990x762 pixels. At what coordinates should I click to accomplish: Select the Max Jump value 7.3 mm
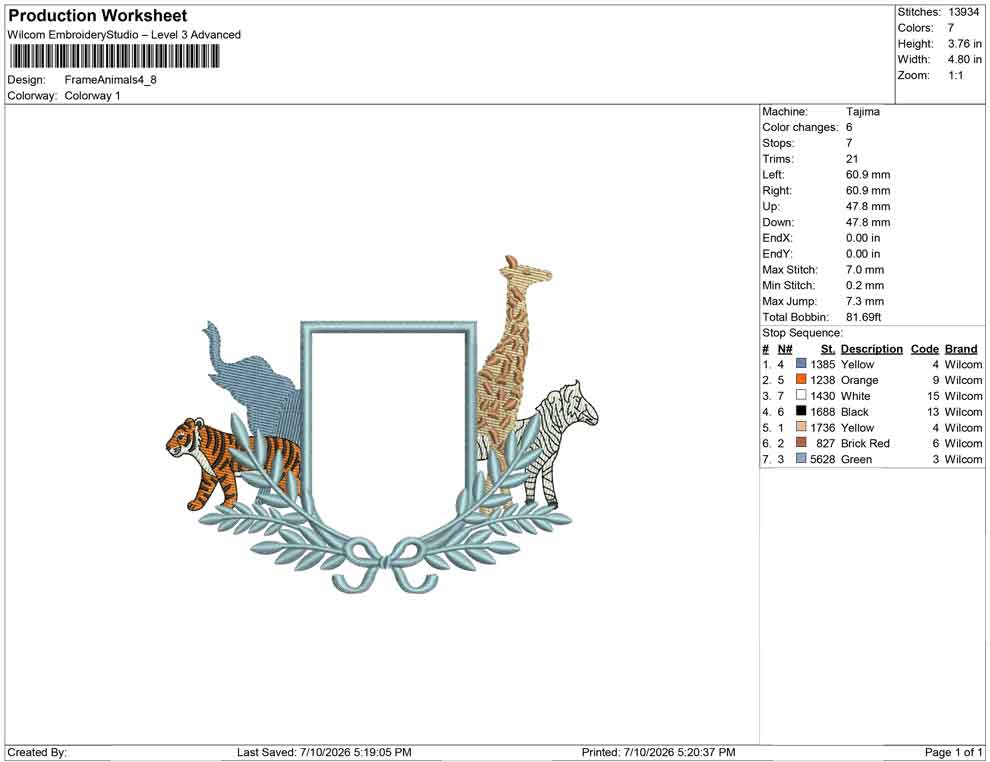click(x=865, y=301)
